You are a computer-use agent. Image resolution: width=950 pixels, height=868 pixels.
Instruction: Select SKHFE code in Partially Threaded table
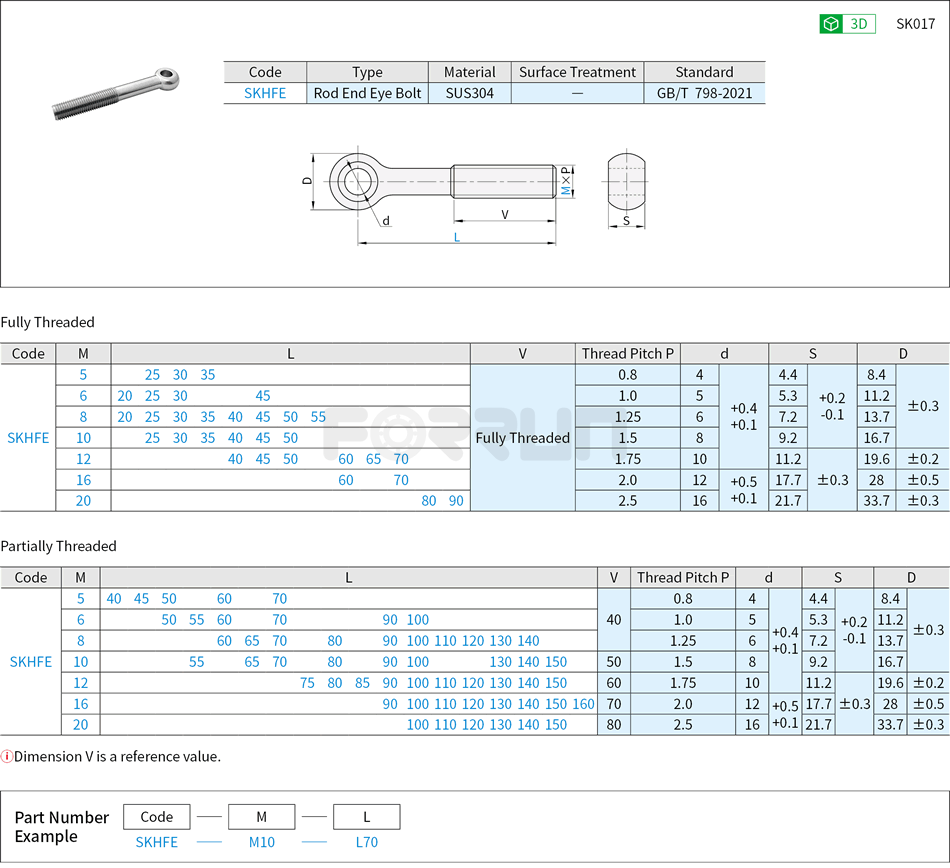coord(29,662)
